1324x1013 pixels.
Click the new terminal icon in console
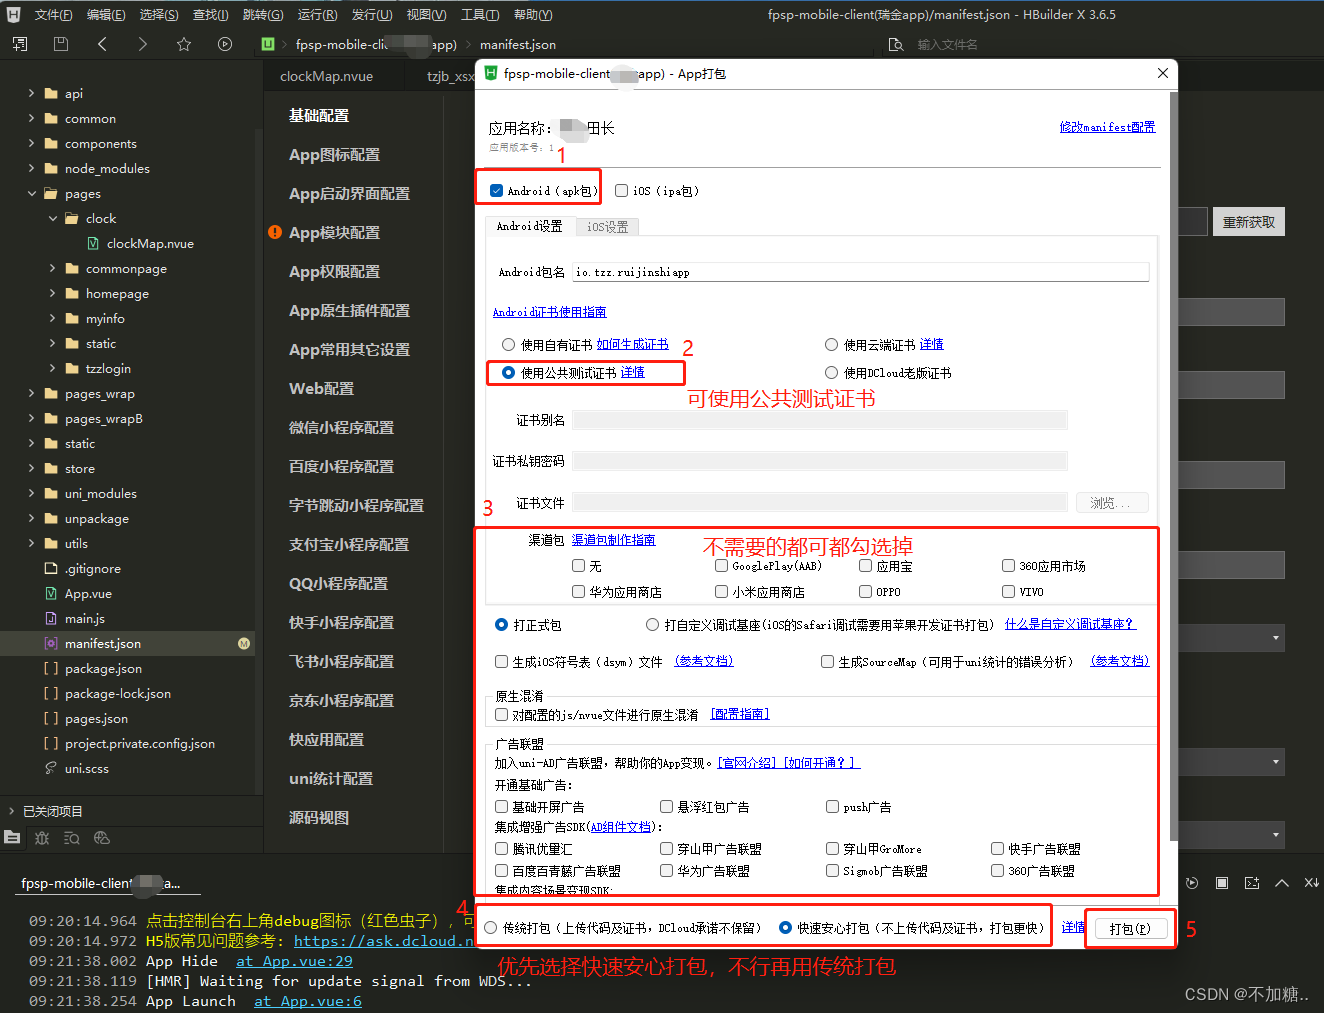coord(1252,883)
